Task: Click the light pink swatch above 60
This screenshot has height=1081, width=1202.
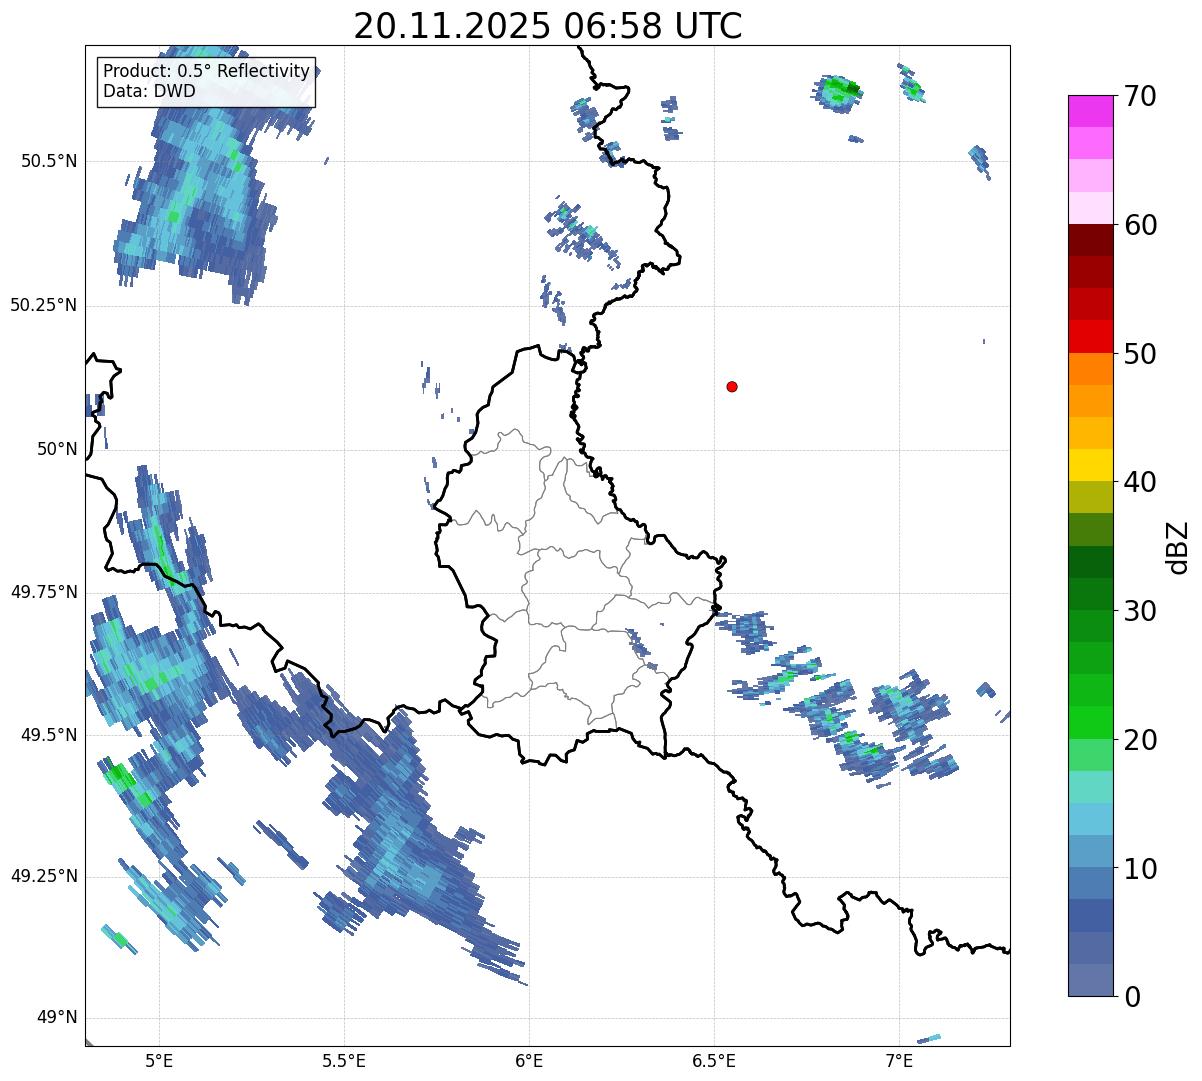Action: pos(1090,208)
